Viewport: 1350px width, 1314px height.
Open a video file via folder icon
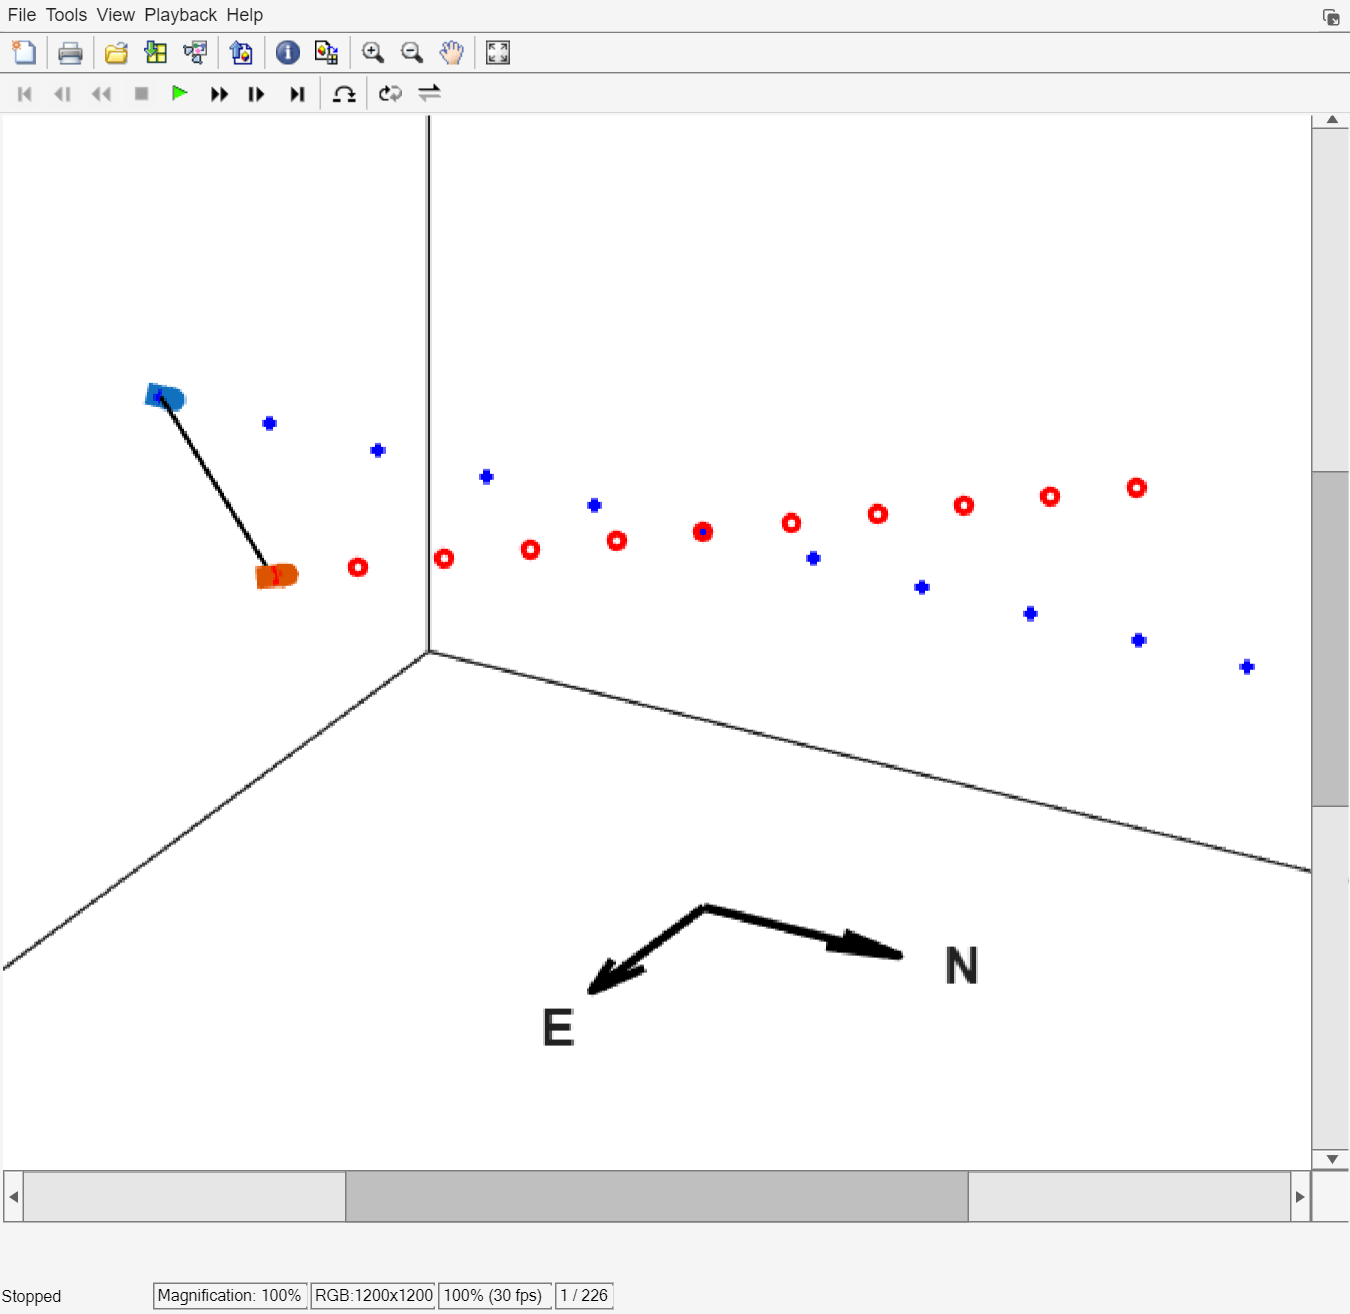(116, 53)
